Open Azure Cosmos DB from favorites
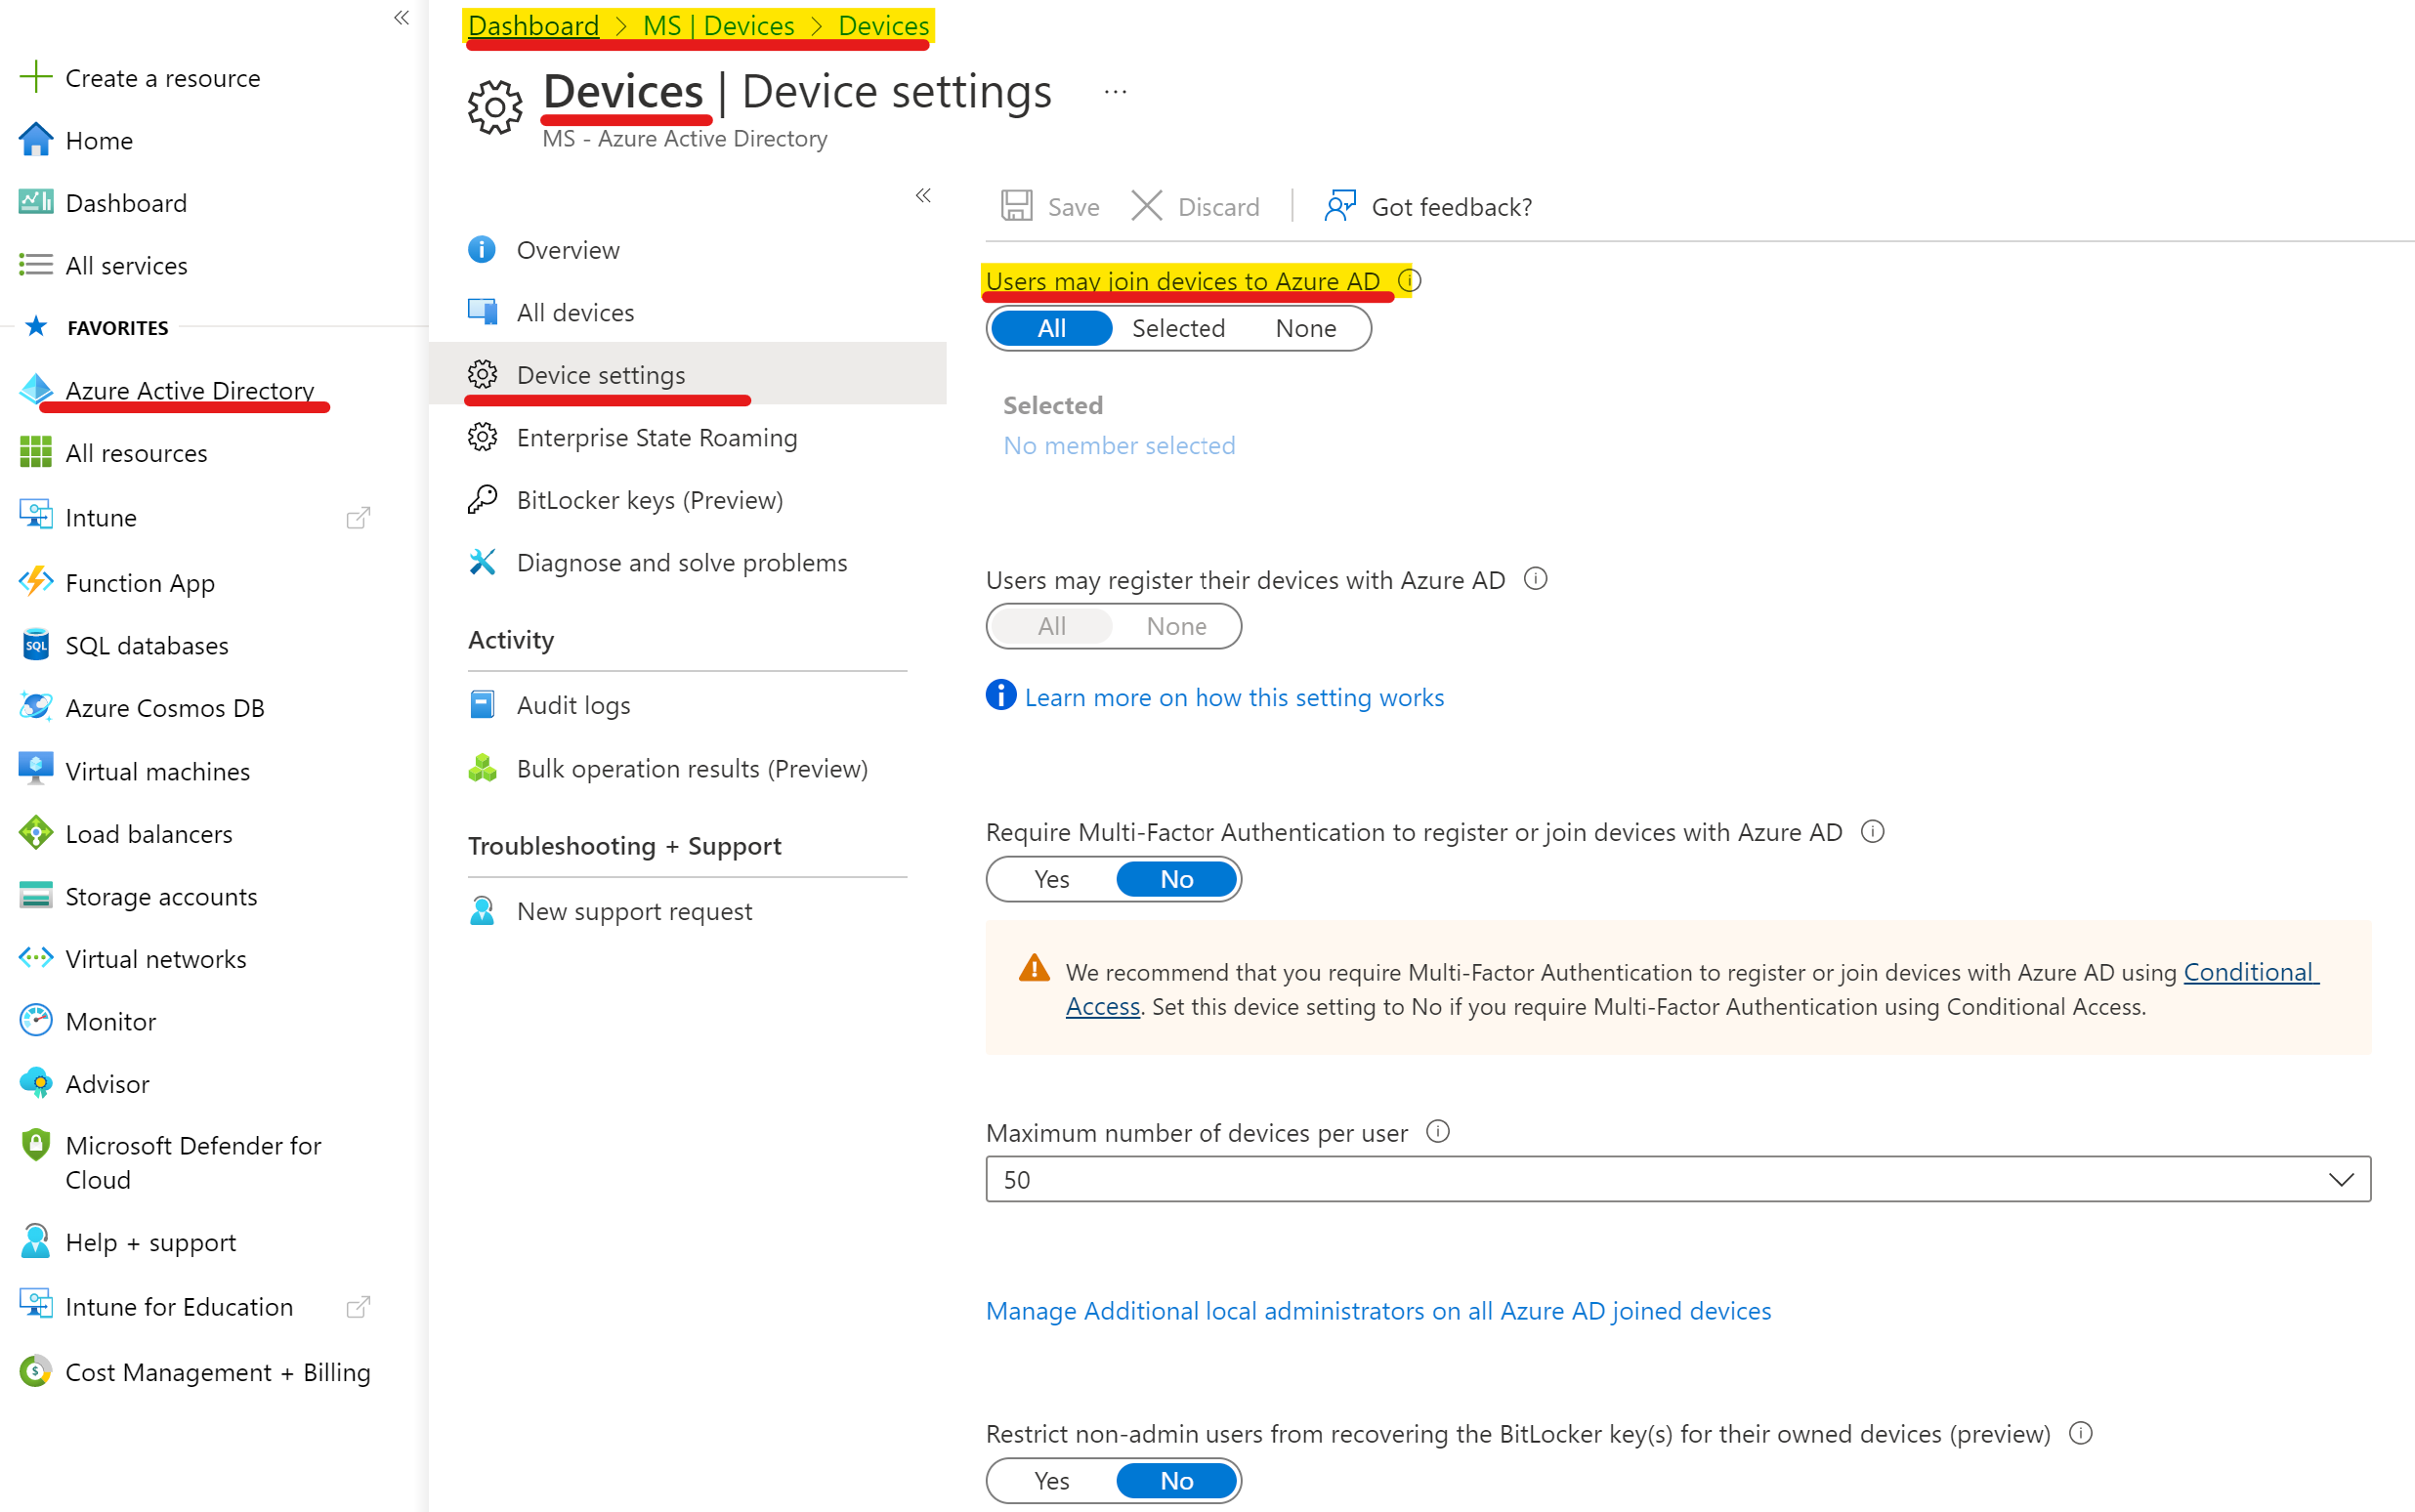The image size is (2415, 1512). pos(165,707)
